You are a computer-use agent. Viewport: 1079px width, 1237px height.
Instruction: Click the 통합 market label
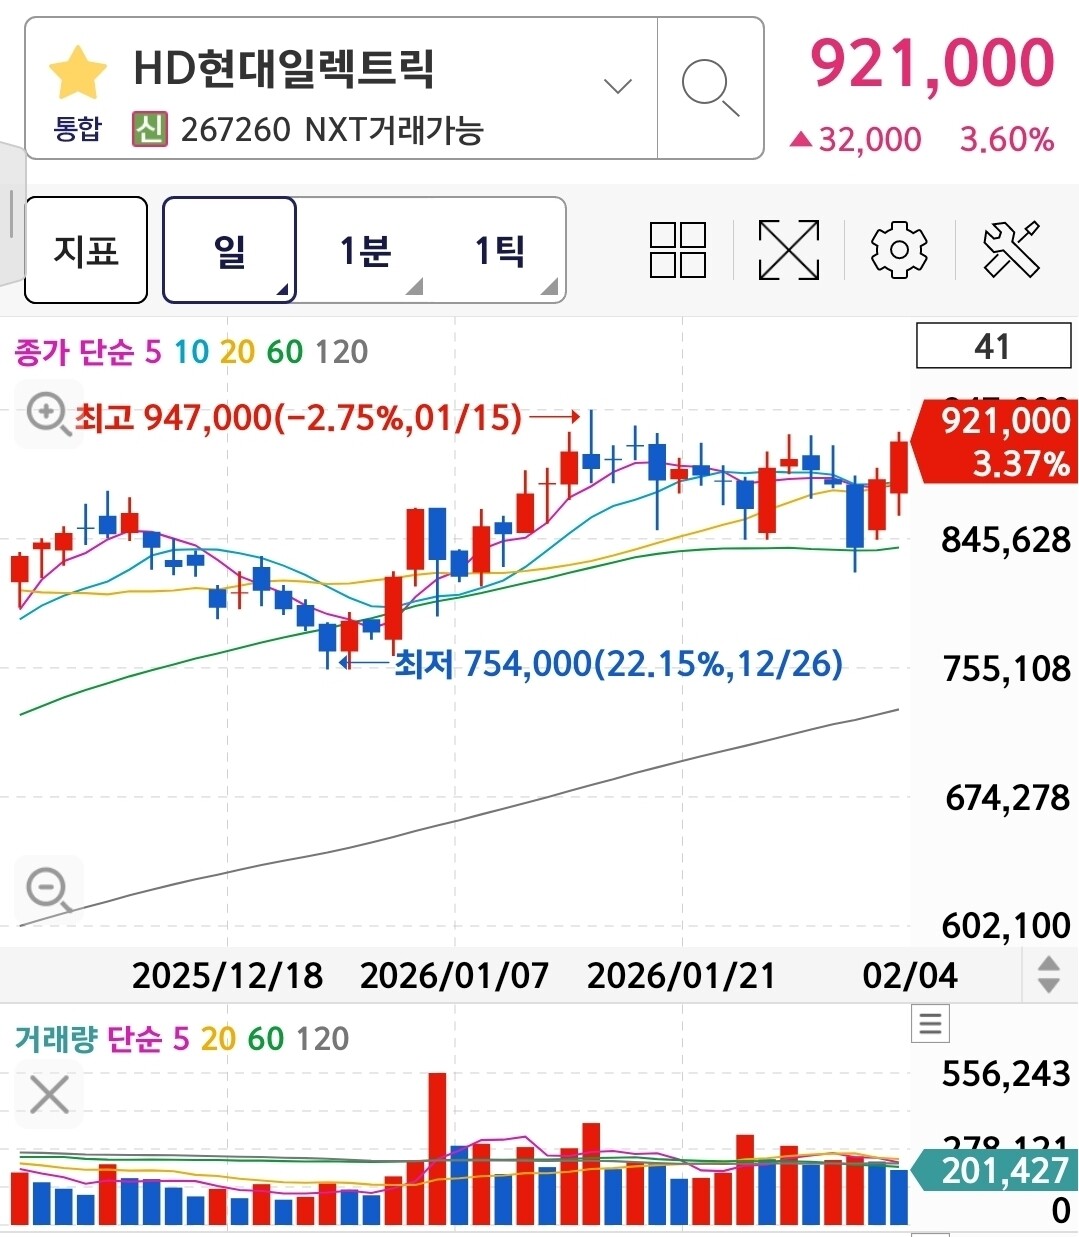pos(77,129)
